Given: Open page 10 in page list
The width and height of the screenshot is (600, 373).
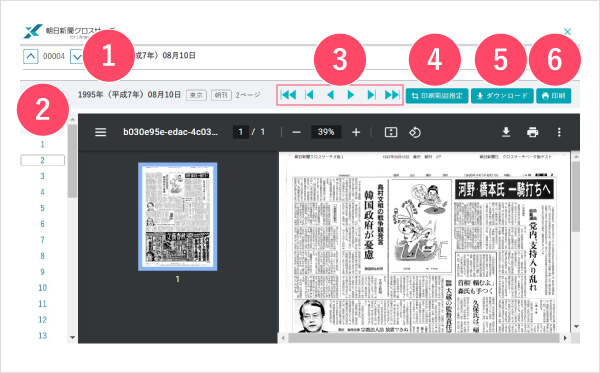Looking at the screenshot, I should [42, 288].
